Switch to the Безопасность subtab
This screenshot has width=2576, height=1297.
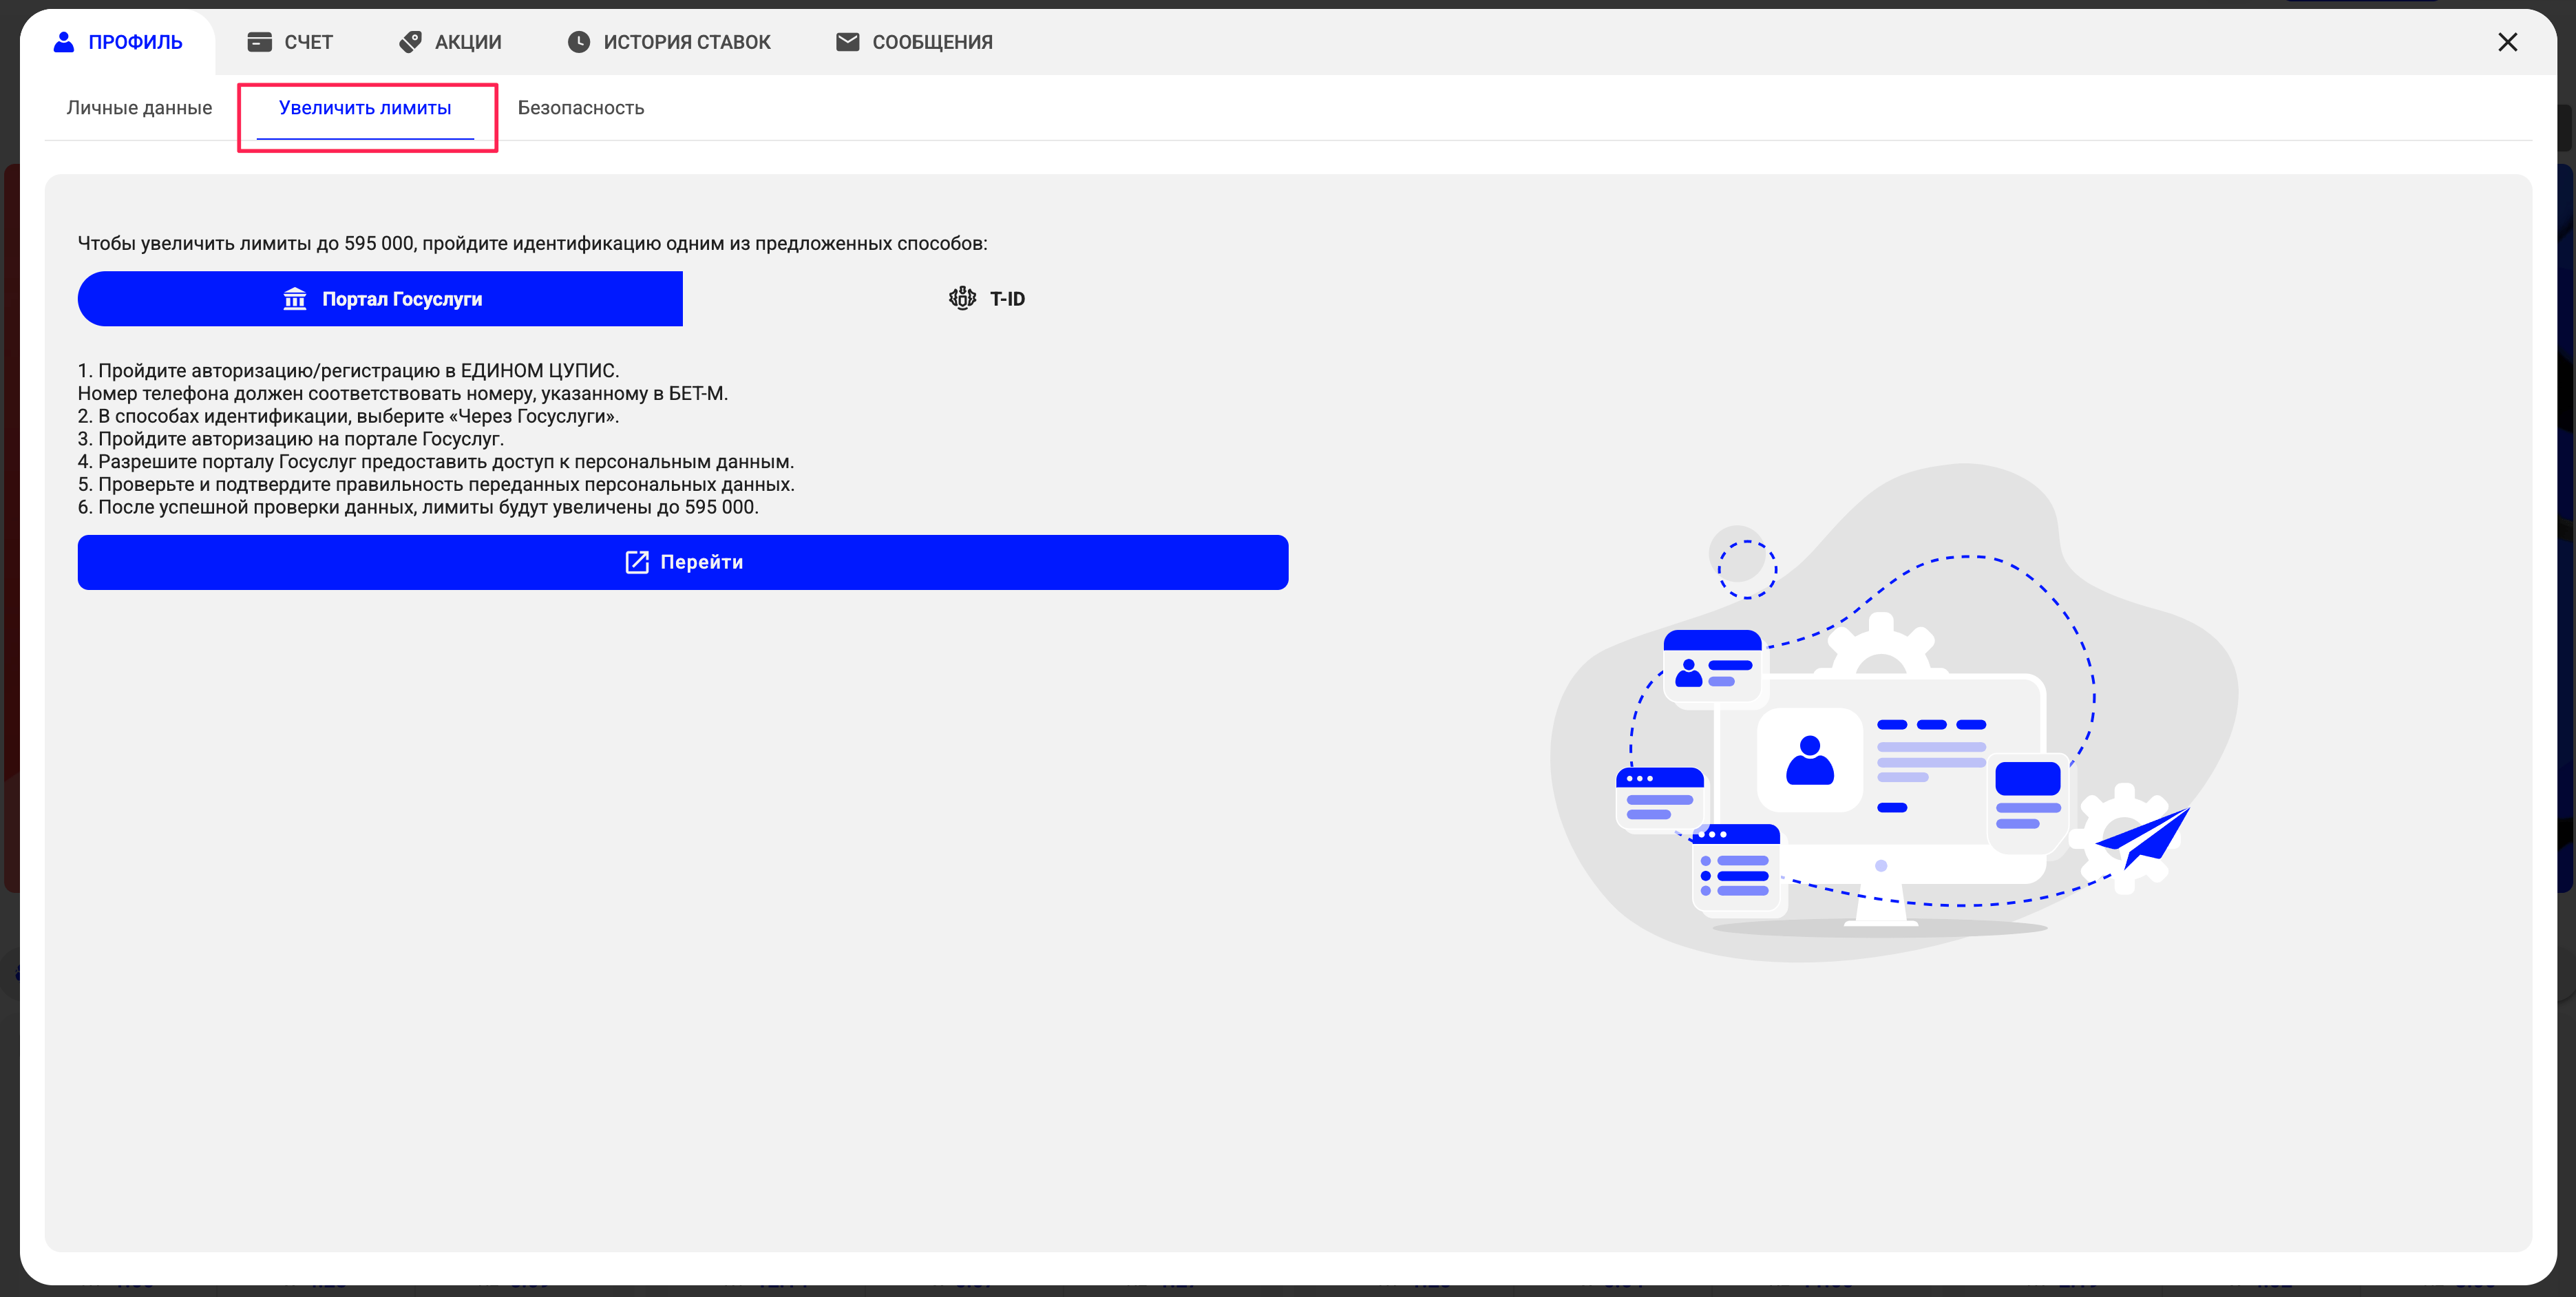[581, 108]
